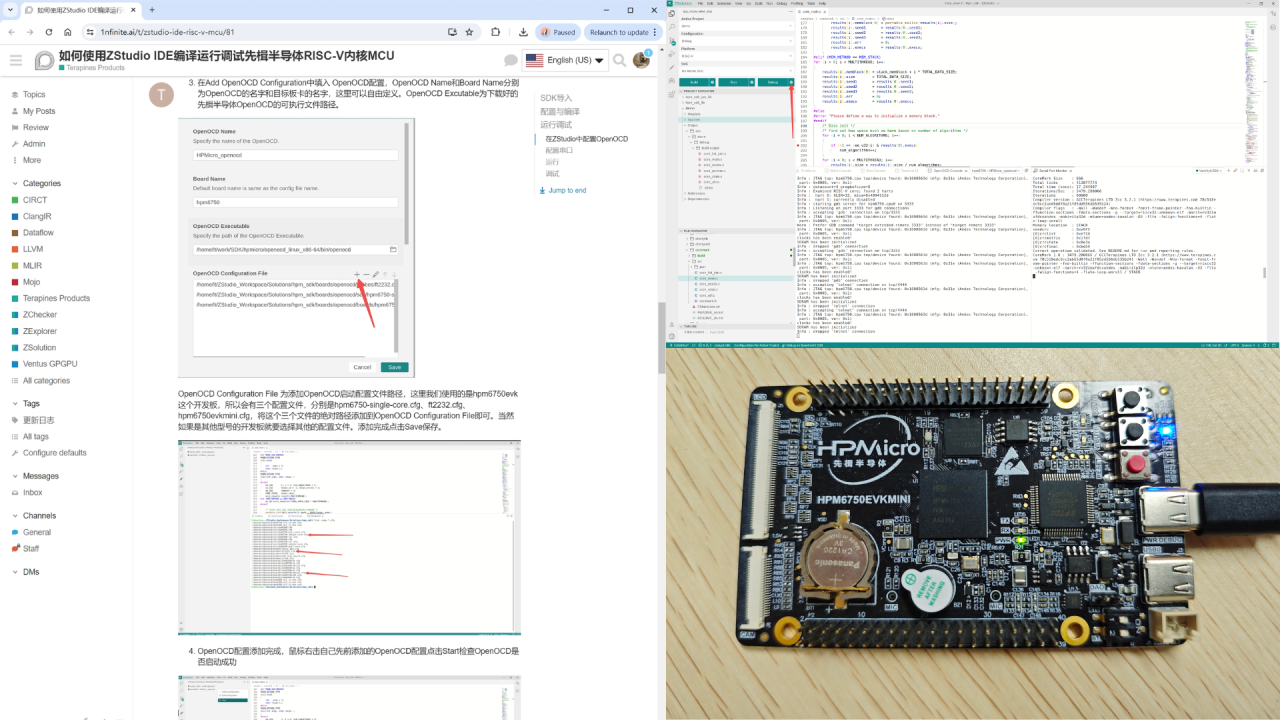Open the Inbox messages link
This screenshot has width=1280, height=720.
point(32,492)
